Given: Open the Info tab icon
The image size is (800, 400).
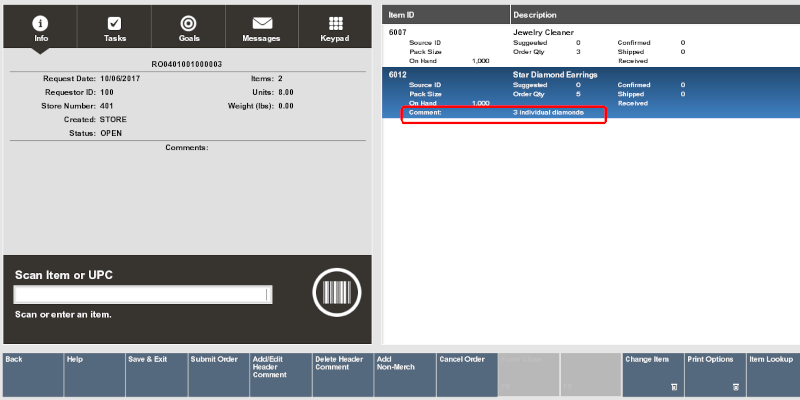Looking at the screenshot, I should (x=41, y=23).
